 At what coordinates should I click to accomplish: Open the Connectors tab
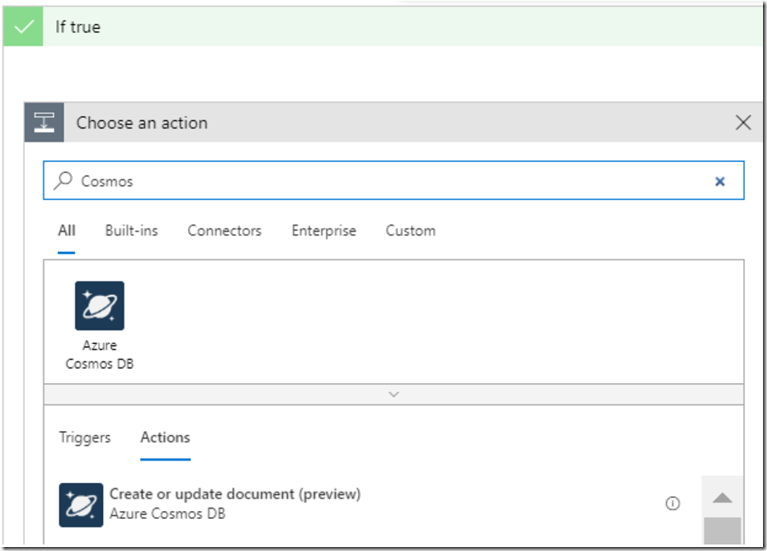[x=225, y=230]
